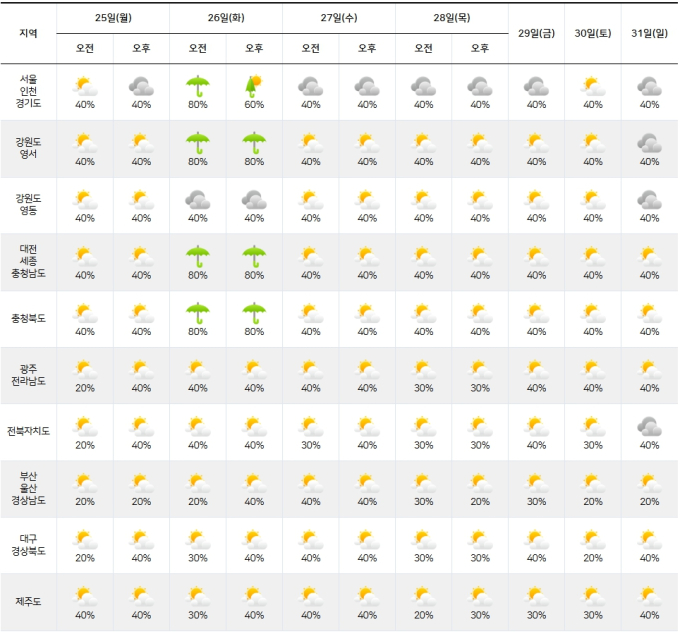Click the 강원도 영서 region label
This screenshot has width=680, height=634.
pos(29,148)
